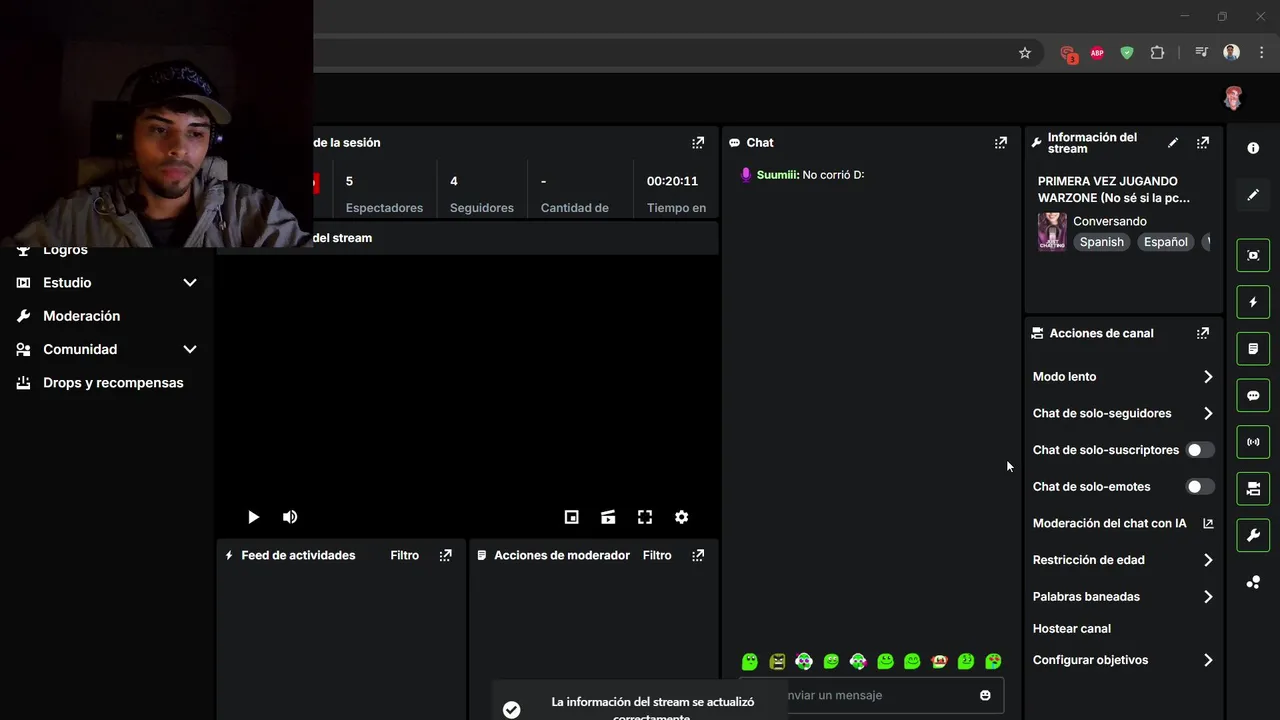The width and height of the screenshot is (1280, 720).
Task: Pop out the Acciones de canal panel
Action: 1203,333
